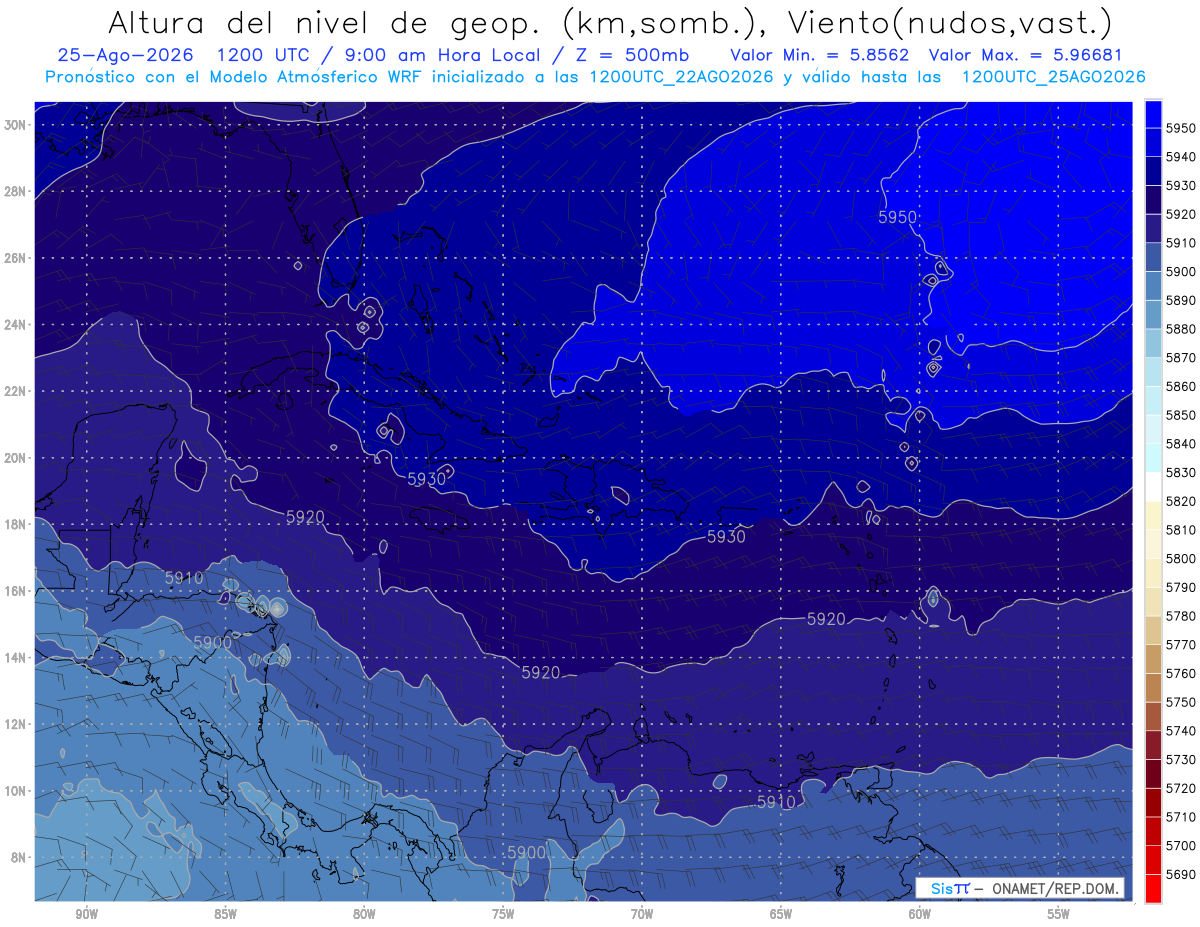Select the 5800 legend label
The width and height of the screenshot is (1200, 927).
(x=1181, y=558)
